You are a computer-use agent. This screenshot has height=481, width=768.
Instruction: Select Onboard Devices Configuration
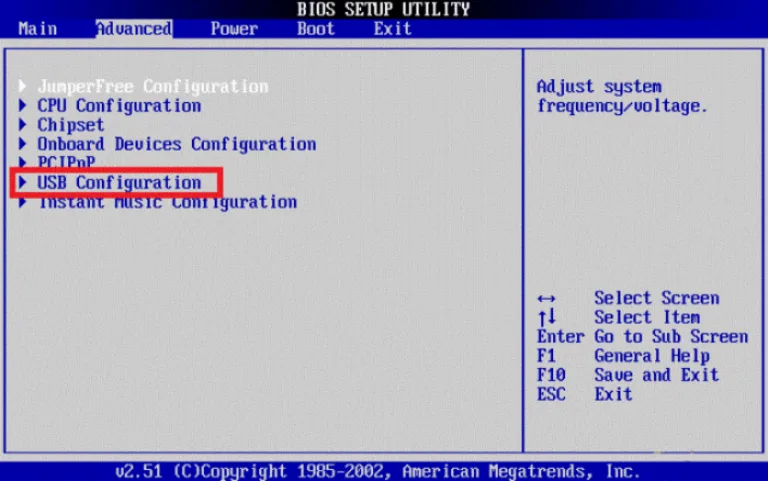177,144
